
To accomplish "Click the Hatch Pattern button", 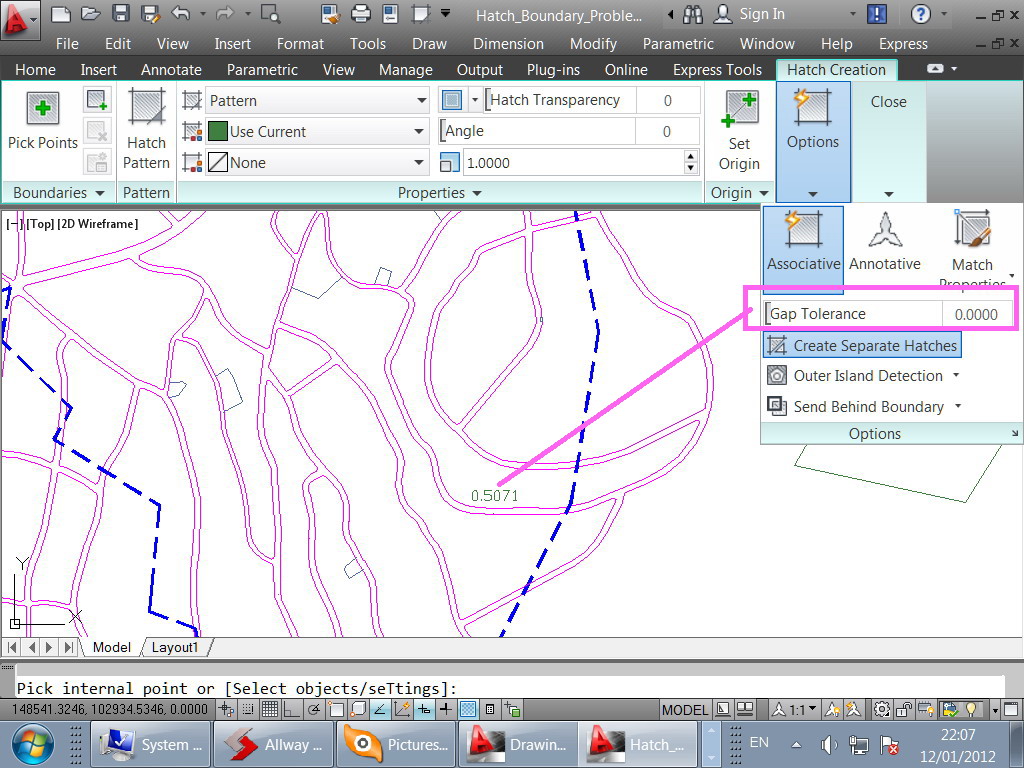I will (147, 129).
